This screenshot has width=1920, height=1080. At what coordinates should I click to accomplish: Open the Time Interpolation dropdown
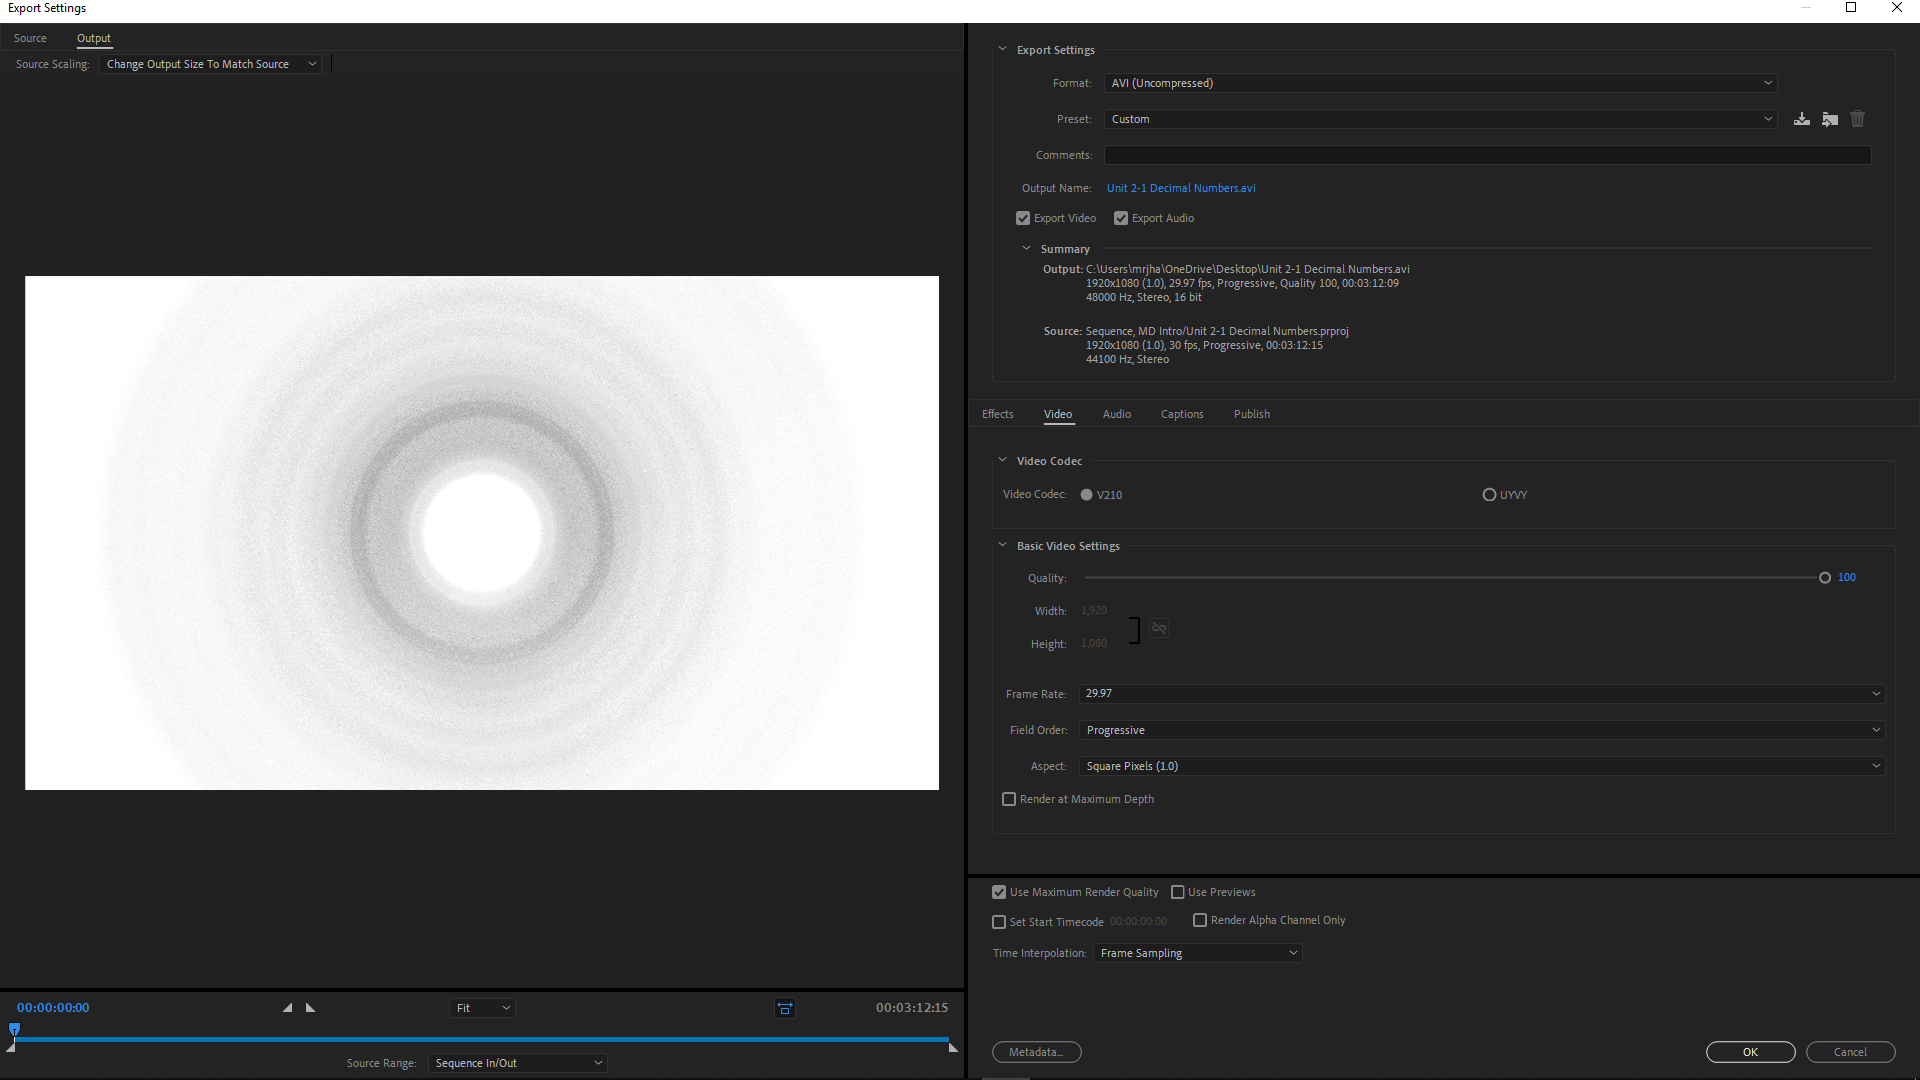1197,952
